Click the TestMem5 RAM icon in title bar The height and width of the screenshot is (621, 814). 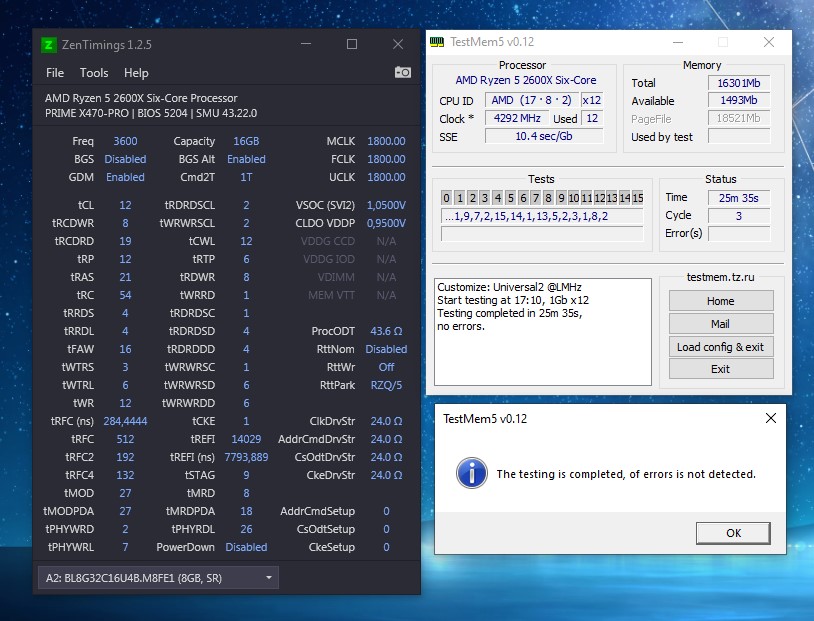pos(437,42)
